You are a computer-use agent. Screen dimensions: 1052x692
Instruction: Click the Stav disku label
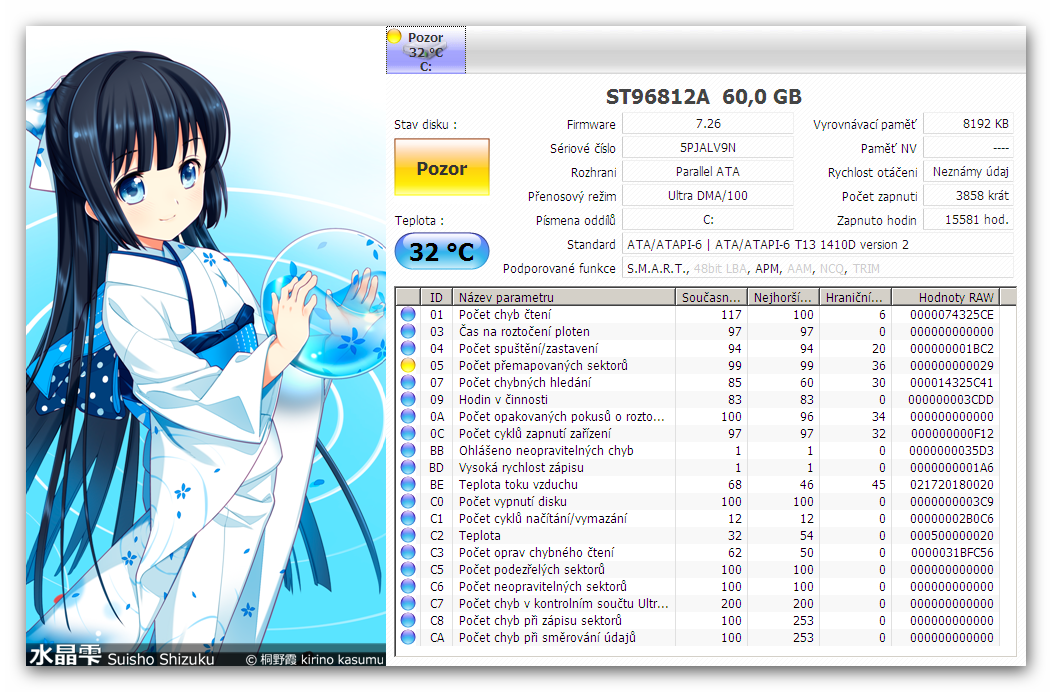click(425, 124)
